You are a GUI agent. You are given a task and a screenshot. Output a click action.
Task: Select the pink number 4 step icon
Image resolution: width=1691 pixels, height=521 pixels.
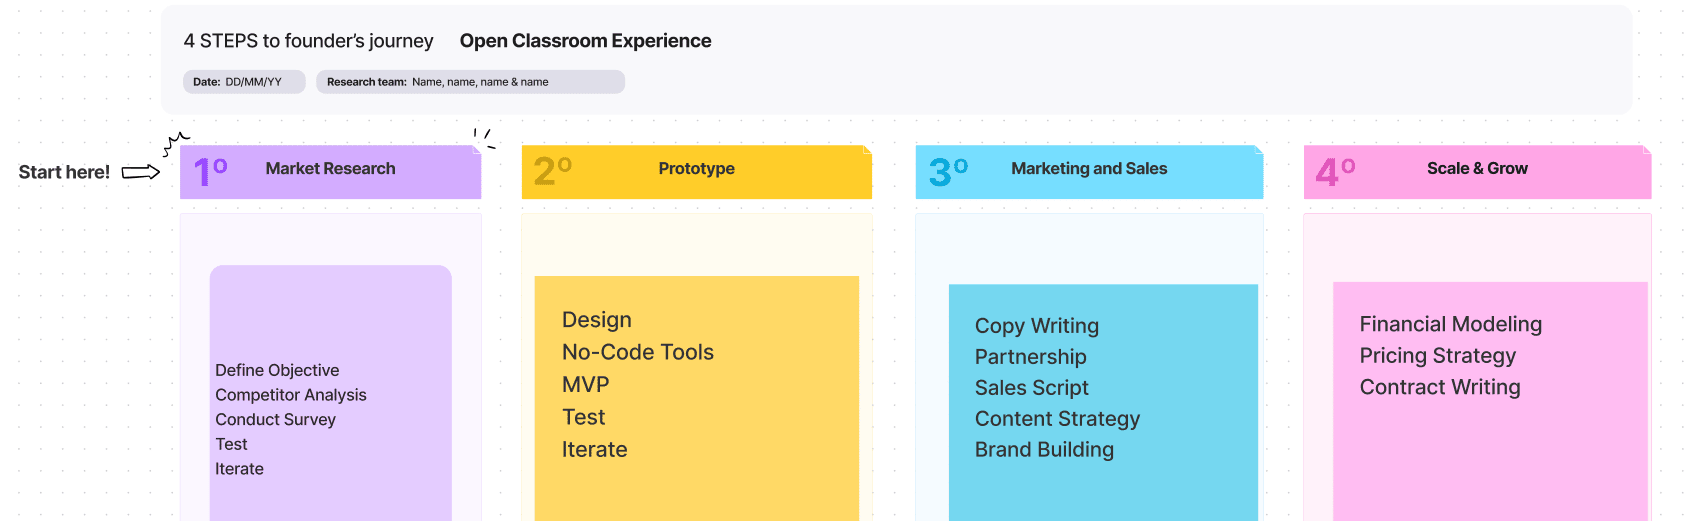click(x=1335, y=171)
